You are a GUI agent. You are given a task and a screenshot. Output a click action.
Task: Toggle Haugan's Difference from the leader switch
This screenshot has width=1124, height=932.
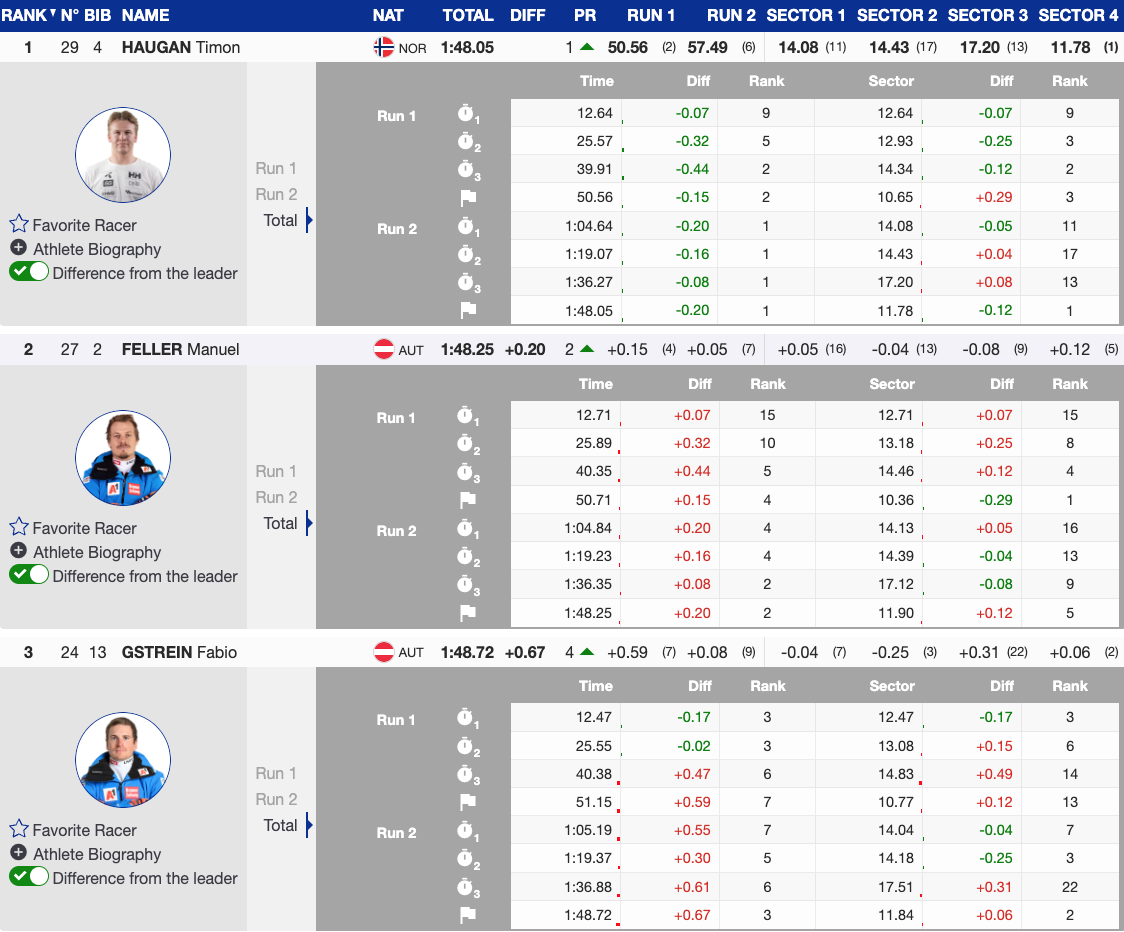pos(29,272)
